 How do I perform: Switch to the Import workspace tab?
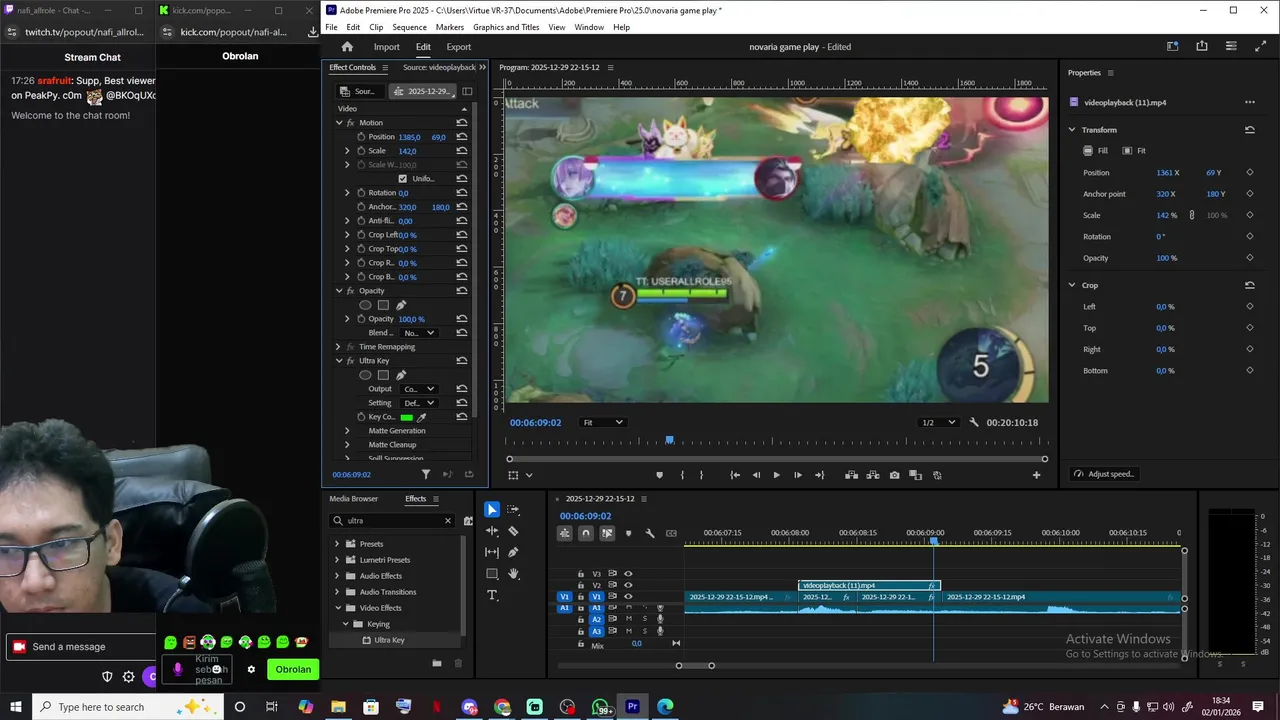(386, 47)
